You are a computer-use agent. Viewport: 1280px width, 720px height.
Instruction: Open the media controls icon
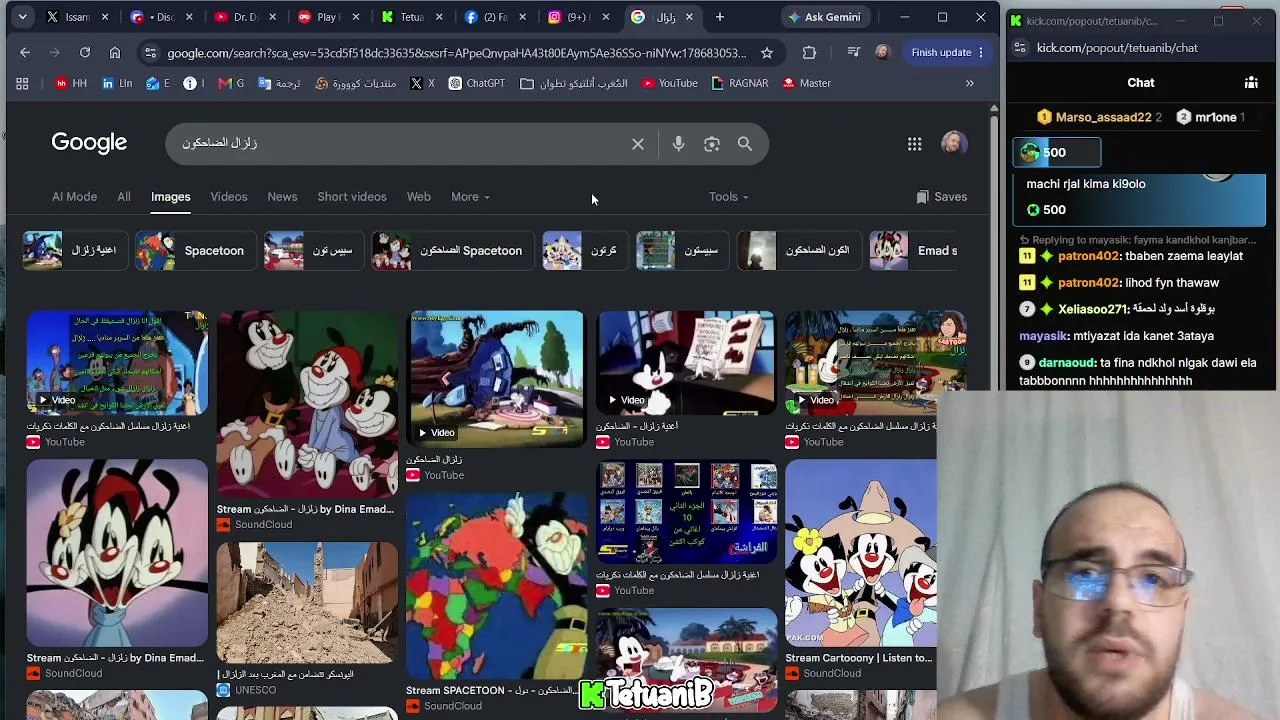(x=853, y=52)
